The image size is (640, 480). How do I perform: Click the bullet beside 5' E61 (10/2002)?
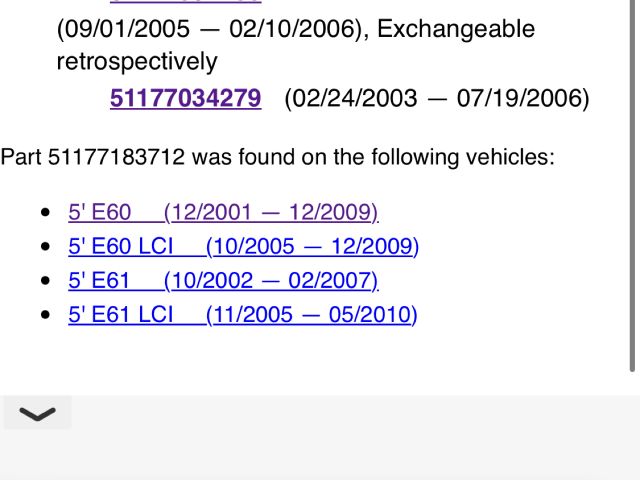(x=45, y=281)
